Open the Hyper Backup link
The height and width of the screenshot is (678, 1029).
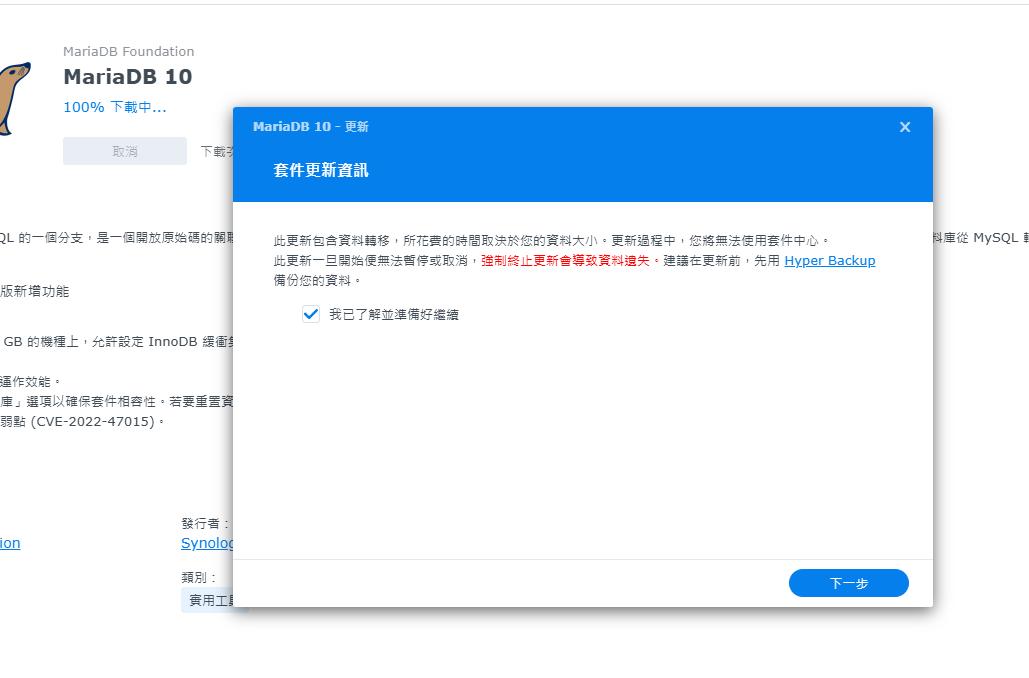coord(829,260)
